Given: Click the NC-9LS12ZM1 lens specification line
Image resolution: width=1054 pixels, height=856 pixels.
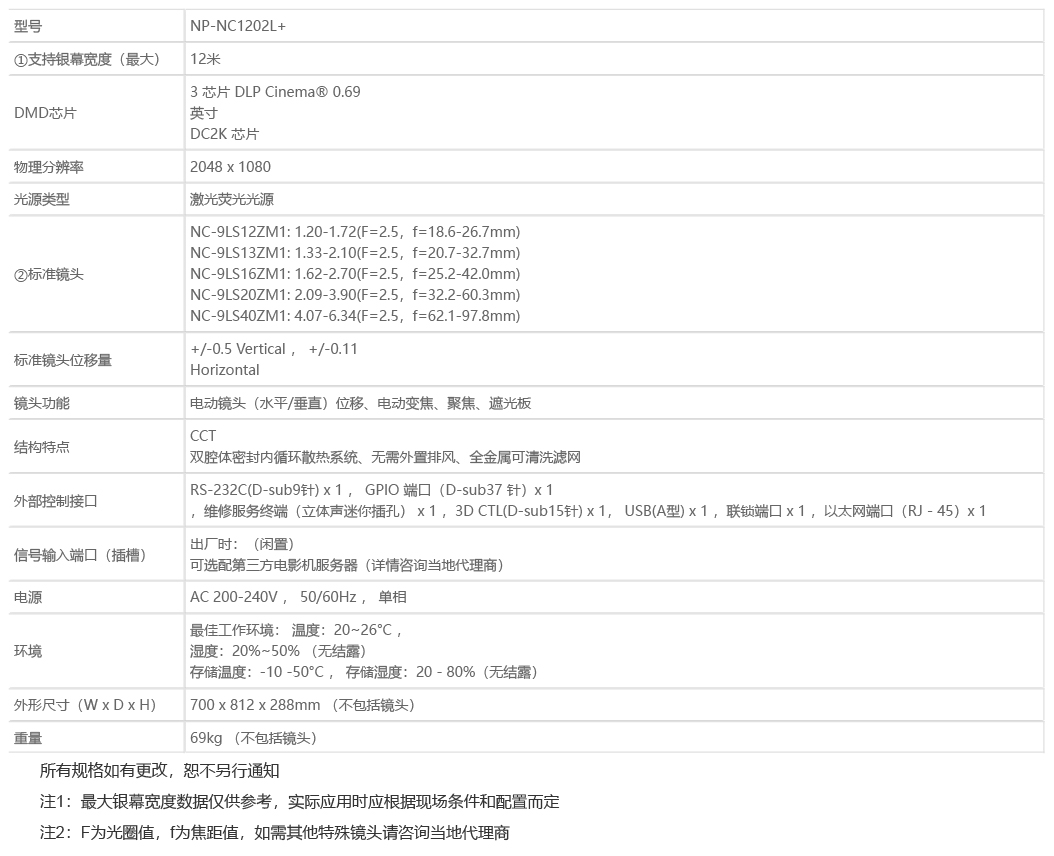Looking at the screenshot, I should [x=355, y=232].
